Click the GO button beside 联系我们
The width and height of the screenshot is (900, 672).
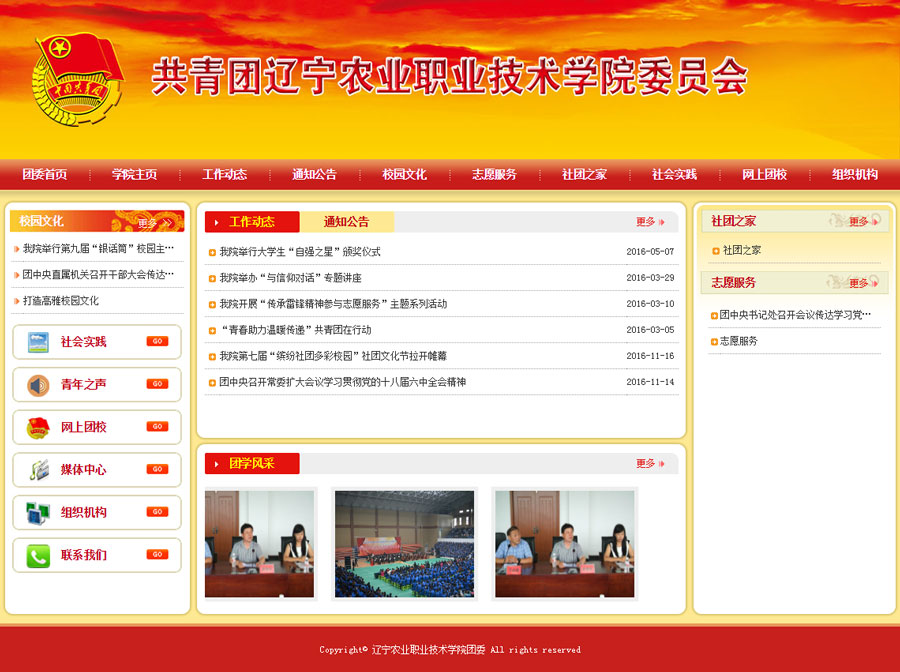pyautogui.click(x=157, y=554)
